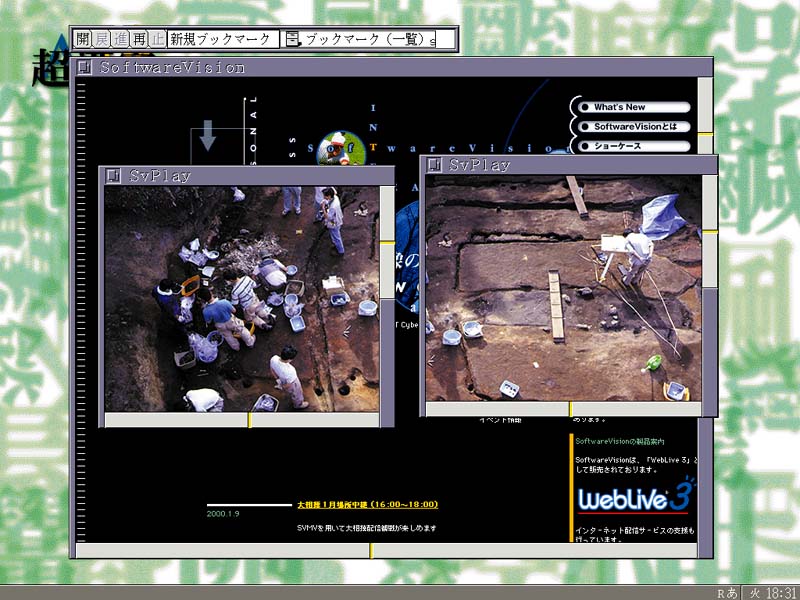Click the 火 18:31 clock in system bar
The width and height of the screenshot is (800, 600).
[771, 593]
